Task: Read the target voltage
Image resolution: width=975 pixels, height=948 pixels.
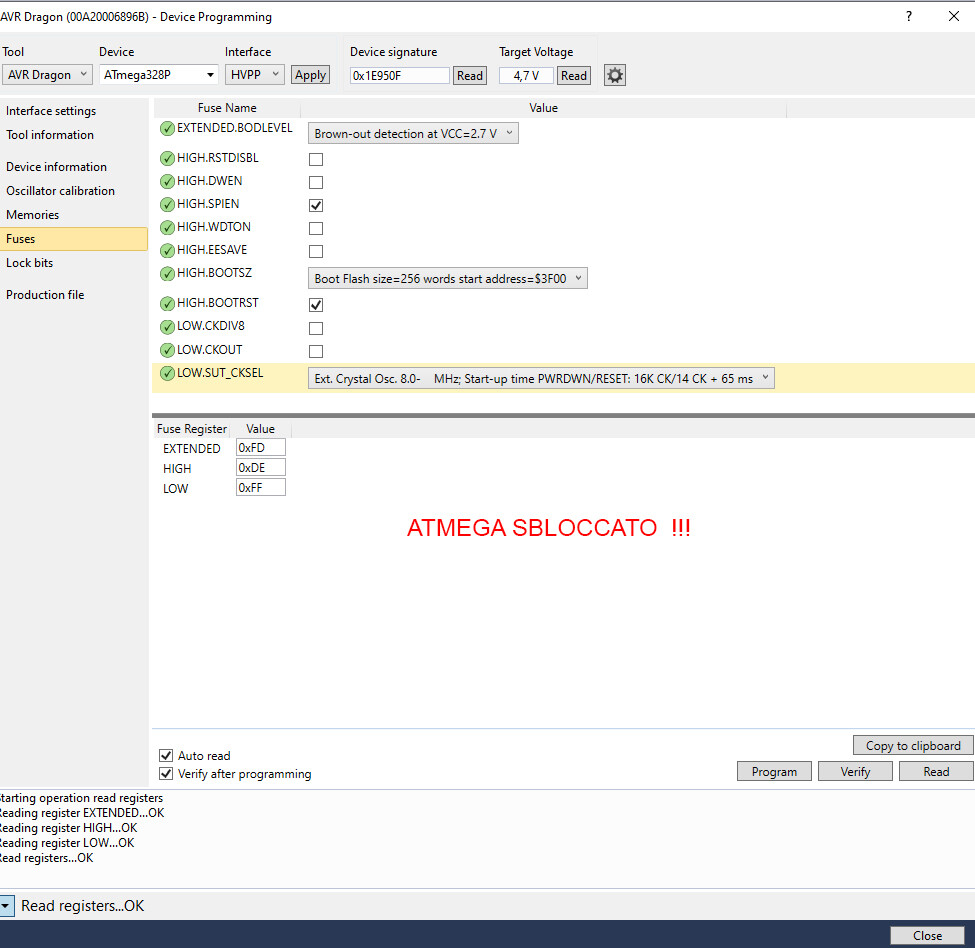Action: click(x=573, y=76)
